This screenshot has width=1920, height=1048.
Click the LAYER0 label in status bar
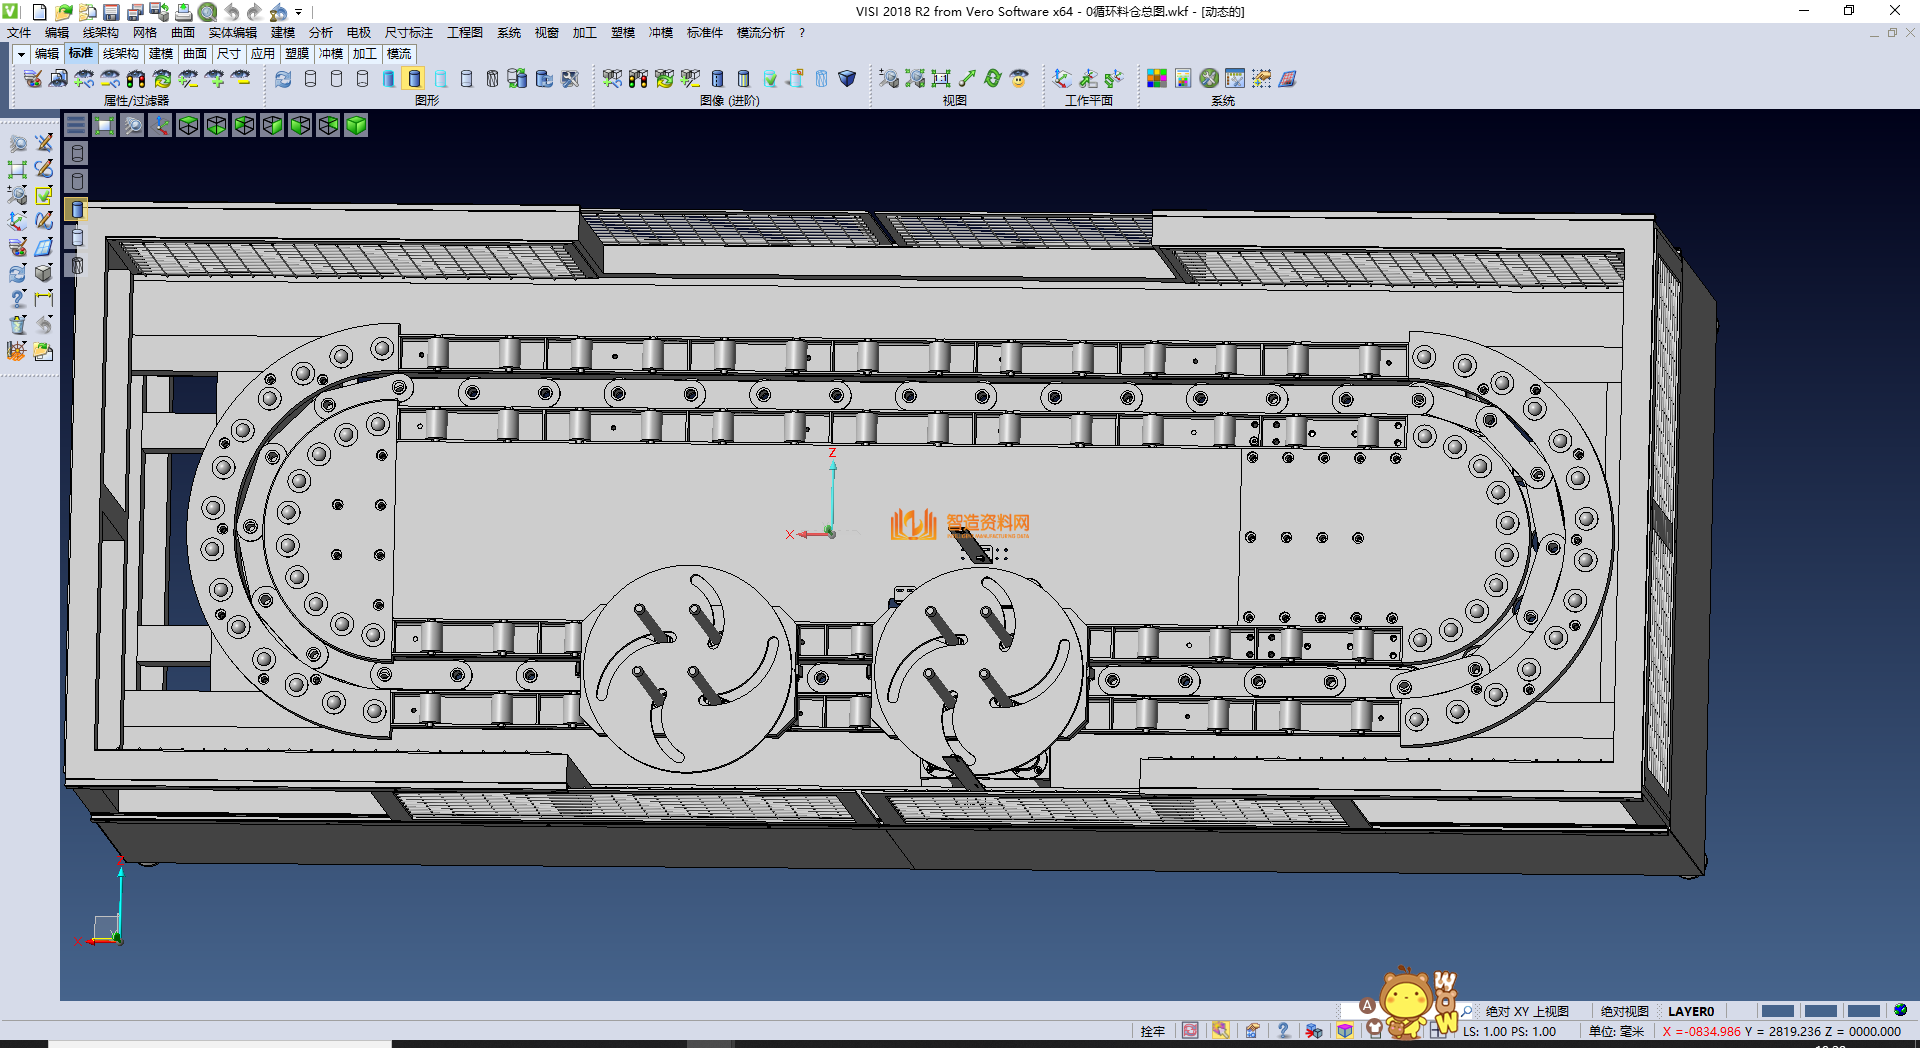(x=1690, y=1011)
